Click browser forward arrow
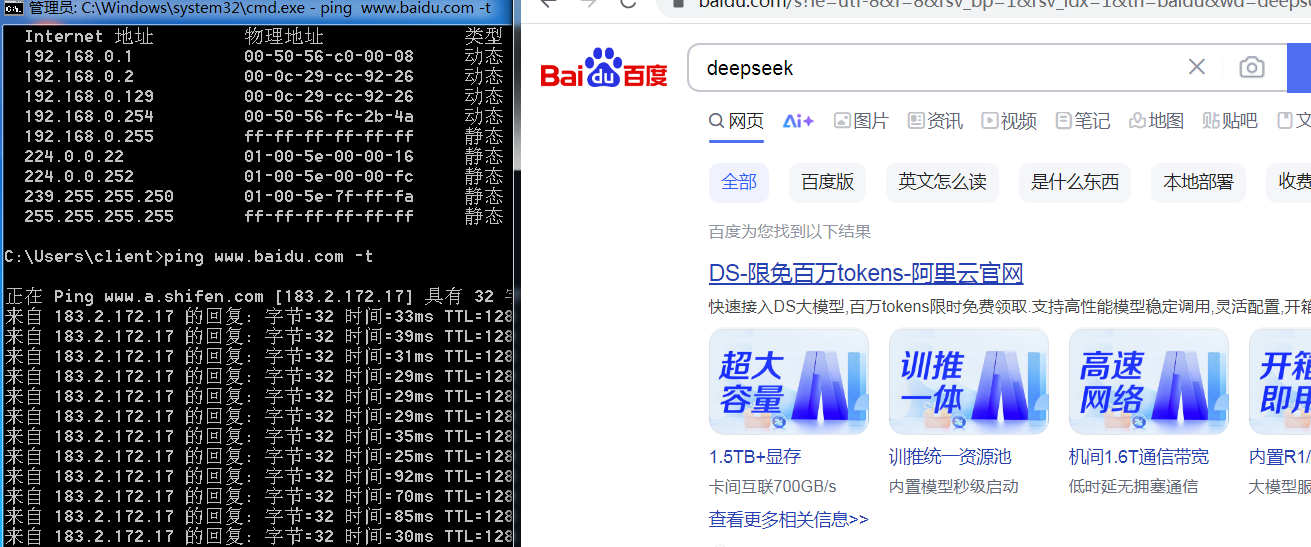The image size is (1311, 547). [588, 3]
